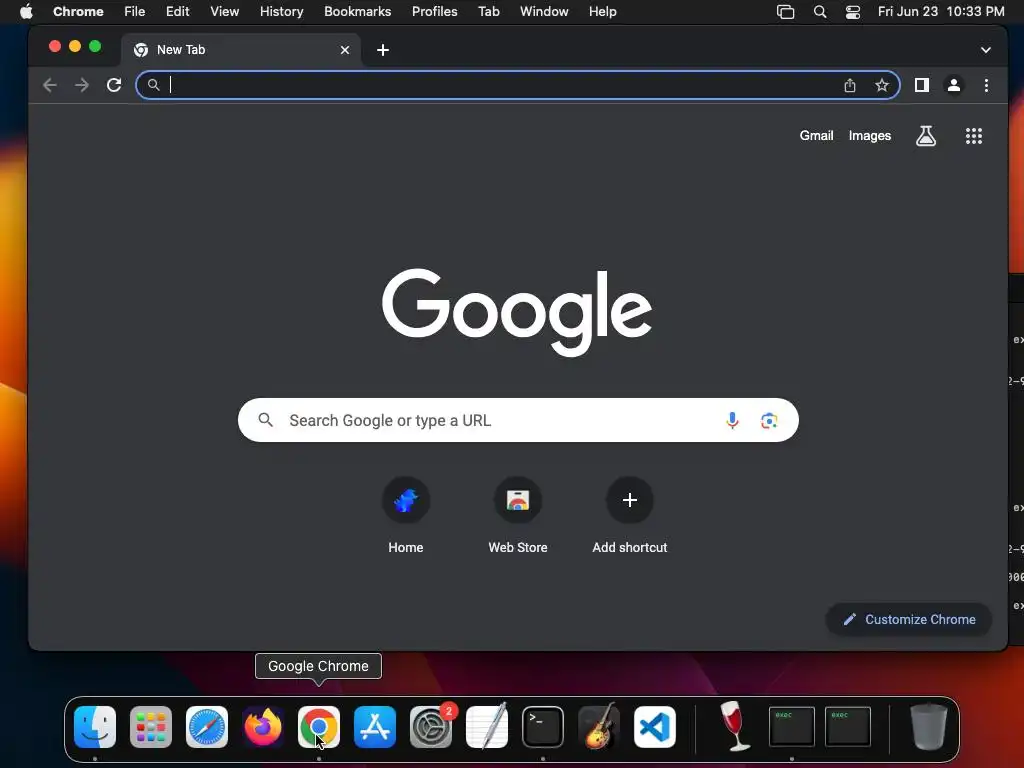The height and width of the screenshot is (768, 1024).
Task: Open Google Images link
Action: 869,136
